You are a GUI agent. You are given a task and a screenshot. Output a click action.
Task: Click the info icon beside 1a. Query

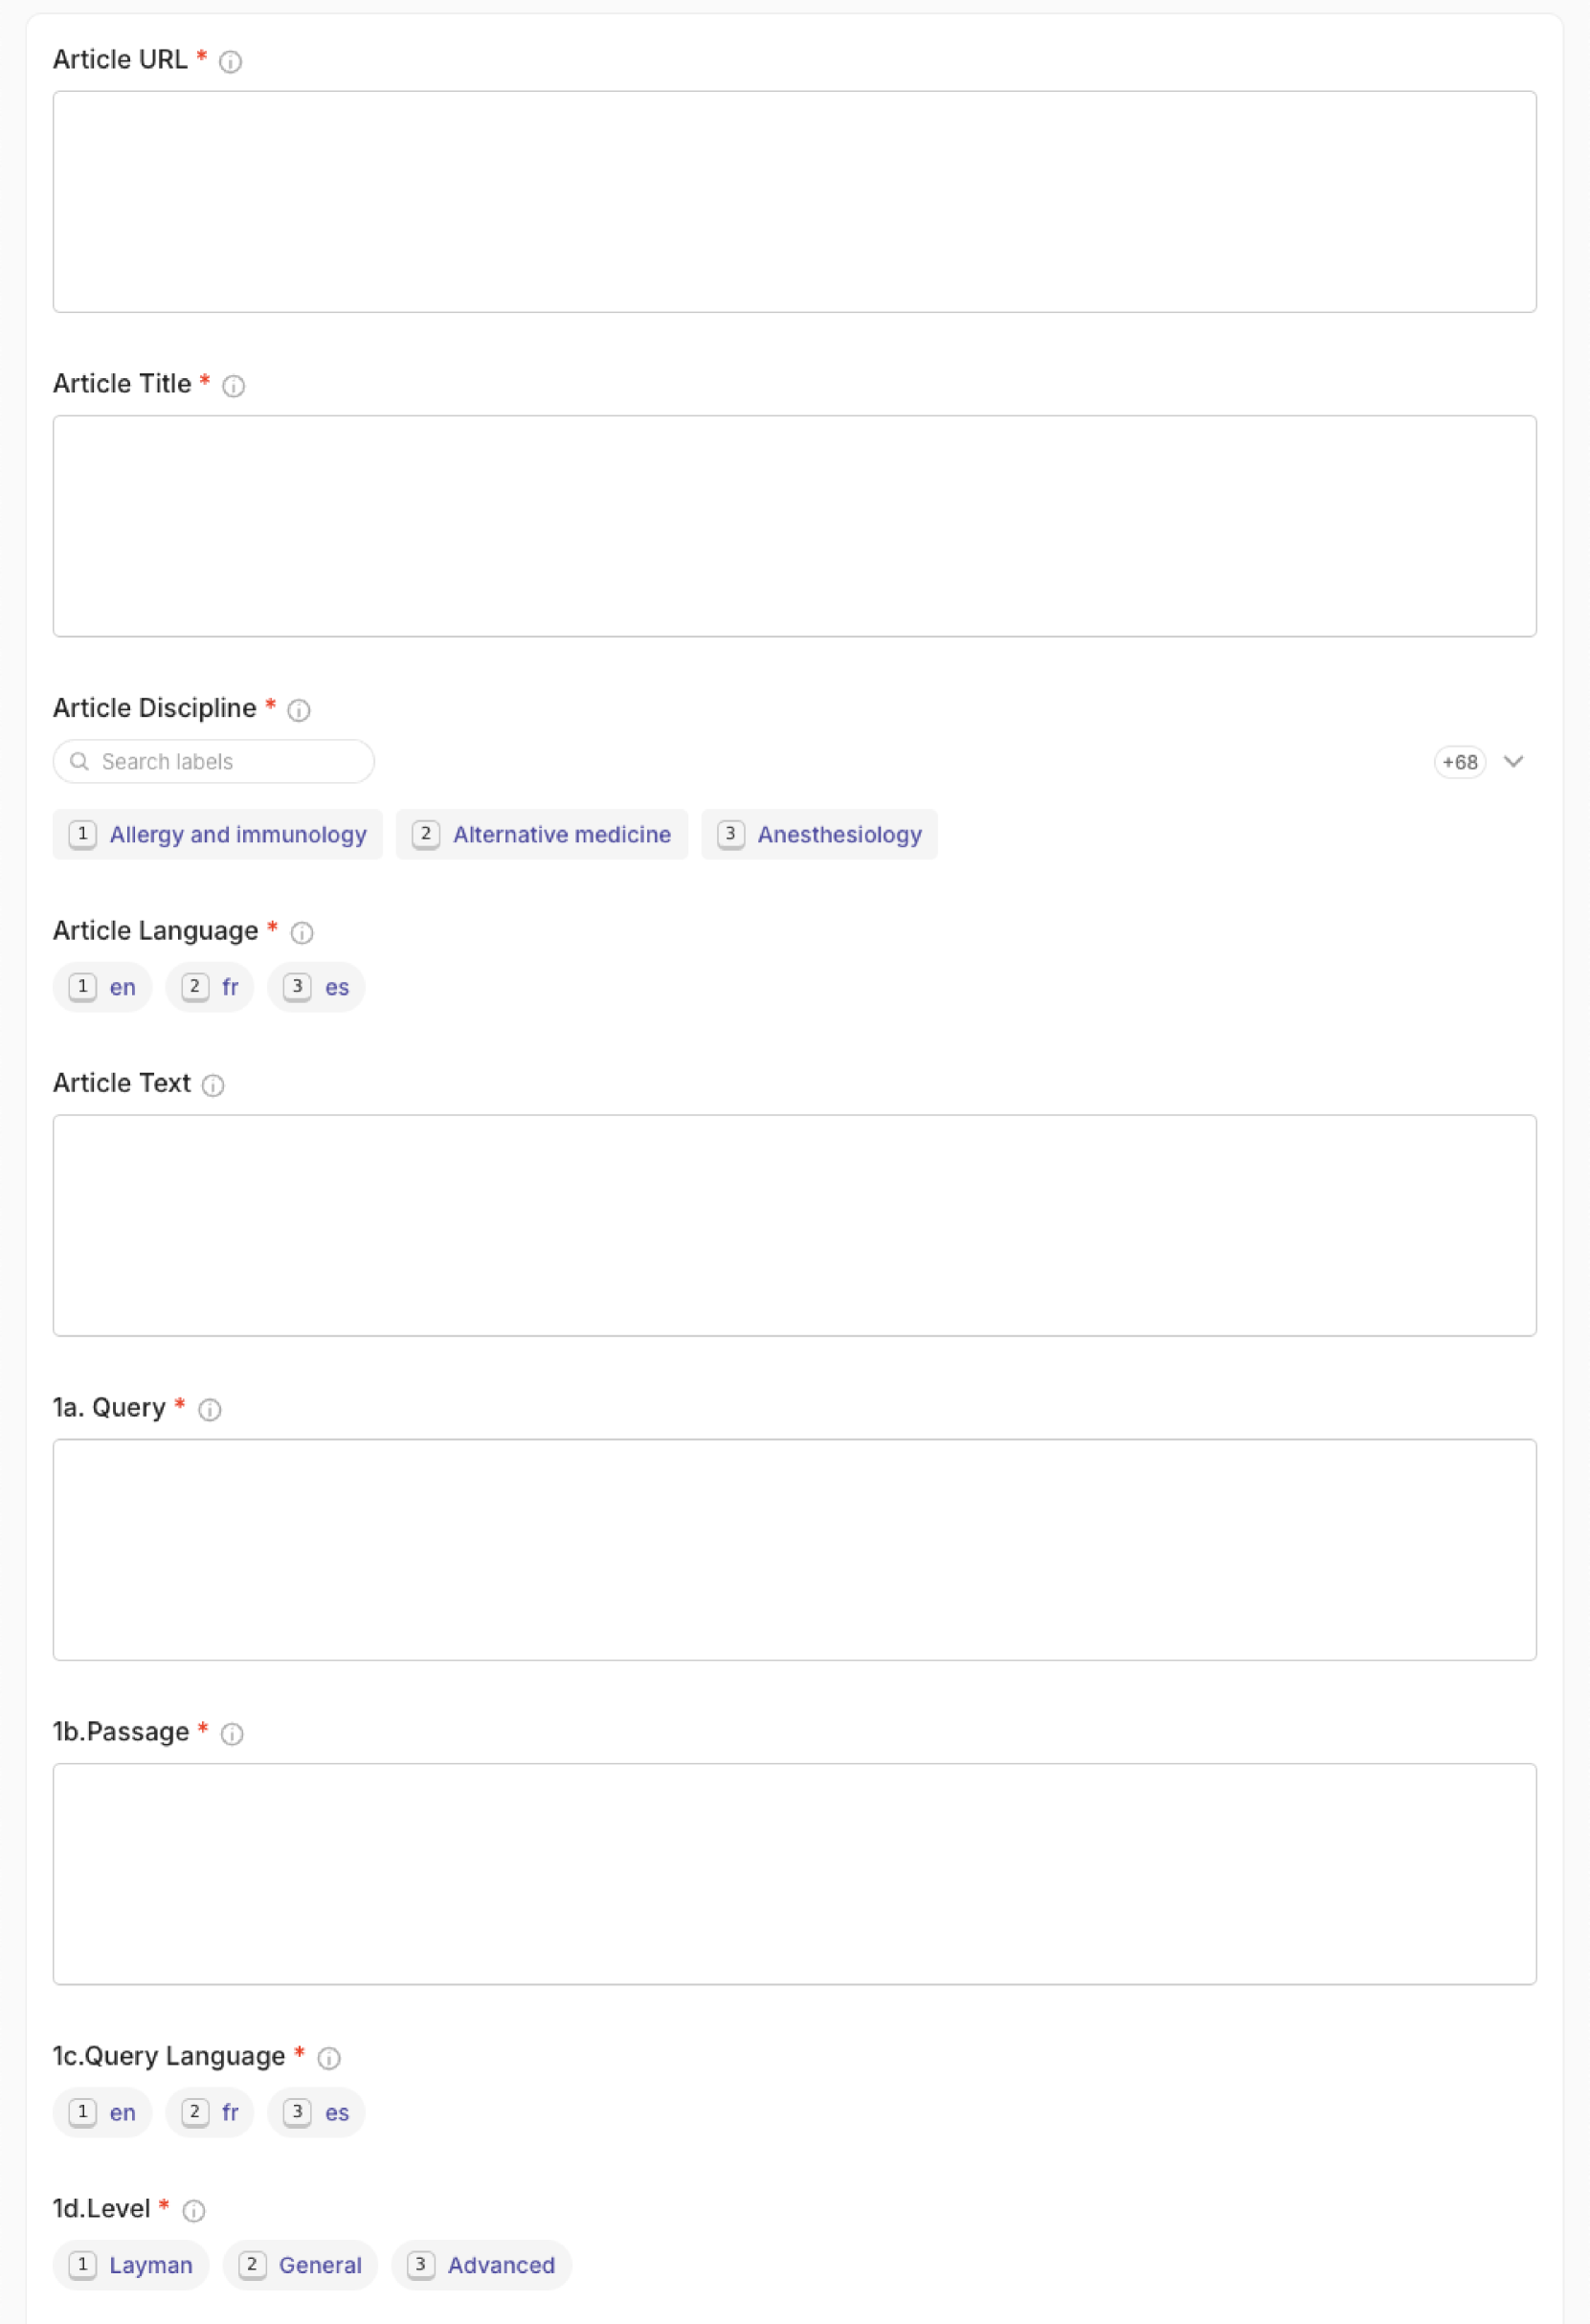210,1409
